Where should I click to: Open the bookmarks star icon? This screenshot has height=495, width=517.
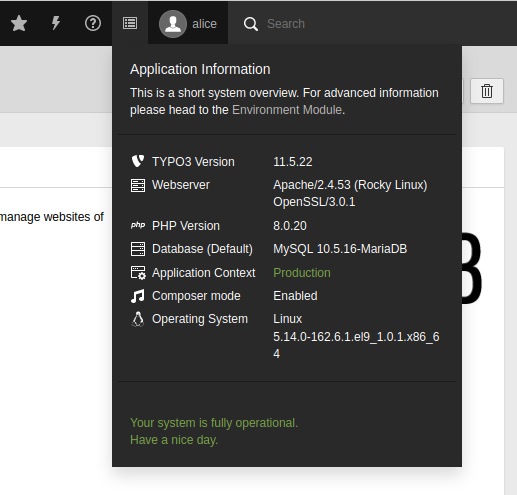pos(19,23)
